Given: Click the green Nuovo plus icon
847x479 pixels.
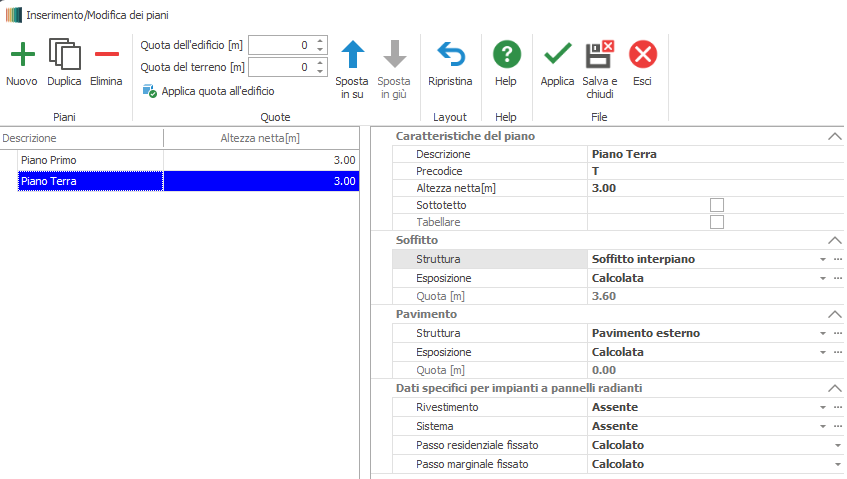Looking at the screenshot, I should tap(22, 54).
